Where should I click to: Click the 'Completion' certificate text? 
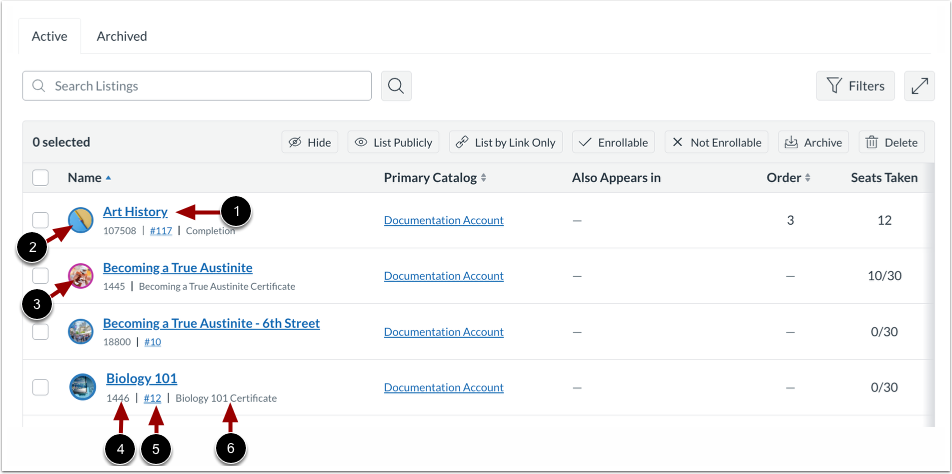(x=210, y=231)
